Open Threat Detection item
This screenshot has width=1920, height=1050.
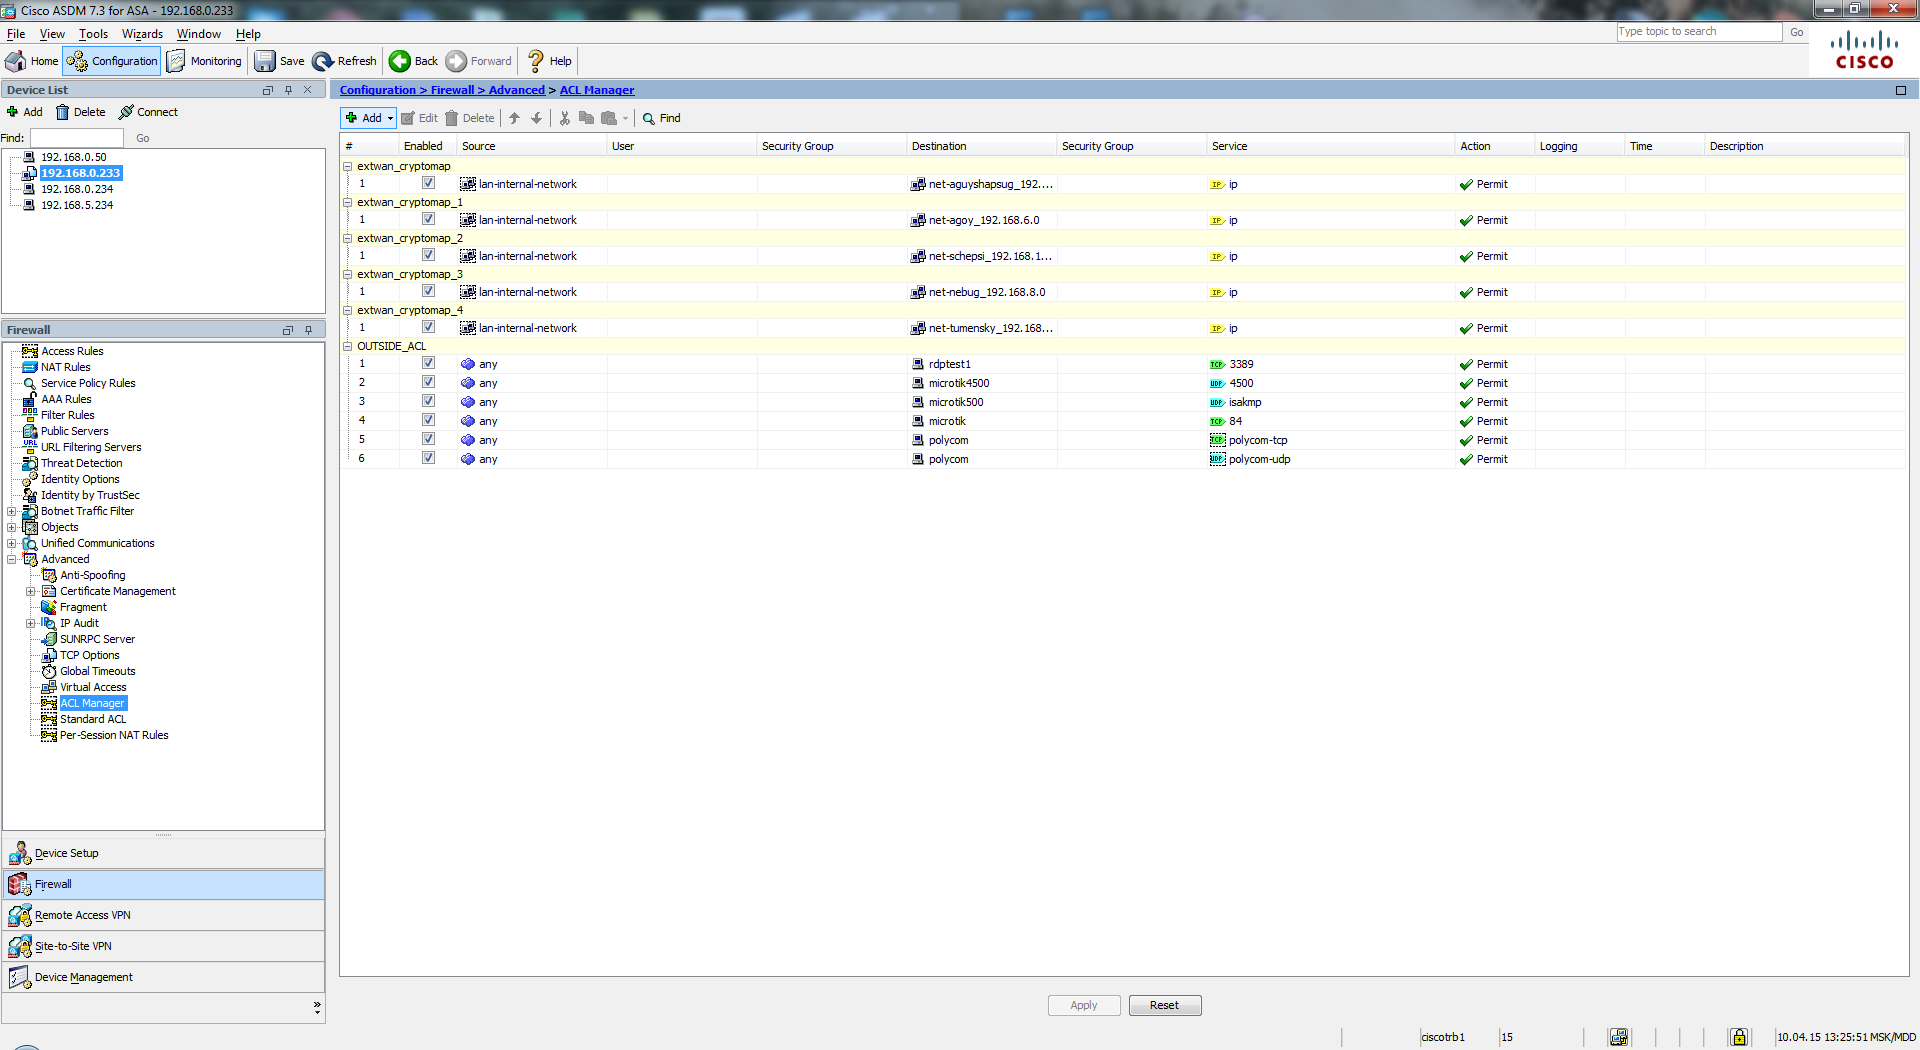coord(81,463)
